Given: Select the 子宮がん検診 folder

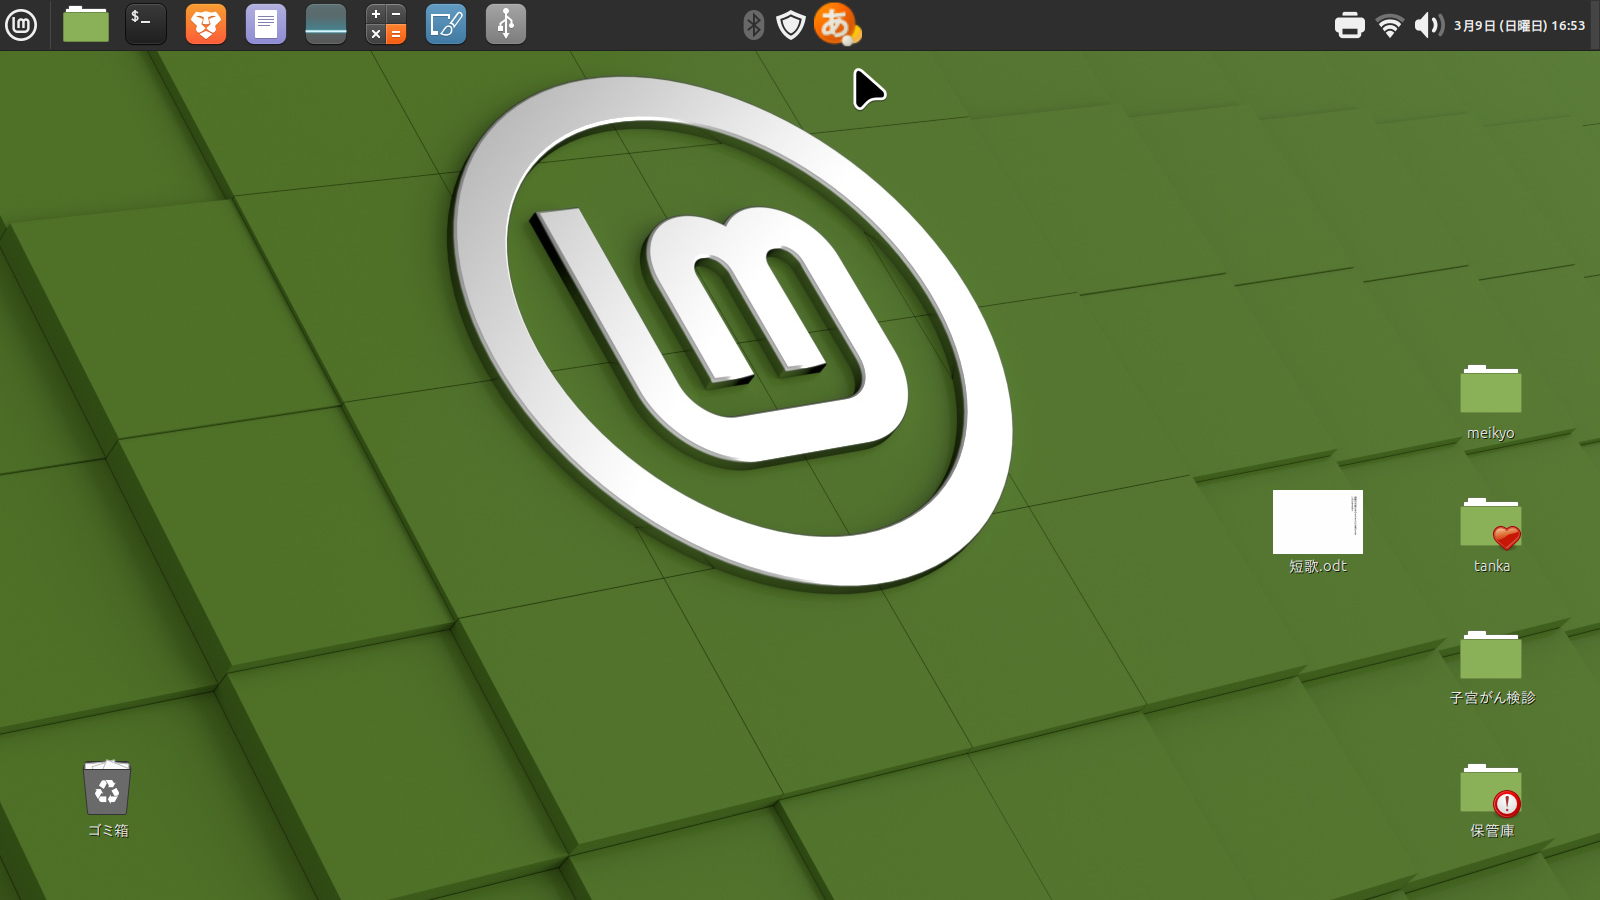Looking at the screenshot, I should (1491, 668).
